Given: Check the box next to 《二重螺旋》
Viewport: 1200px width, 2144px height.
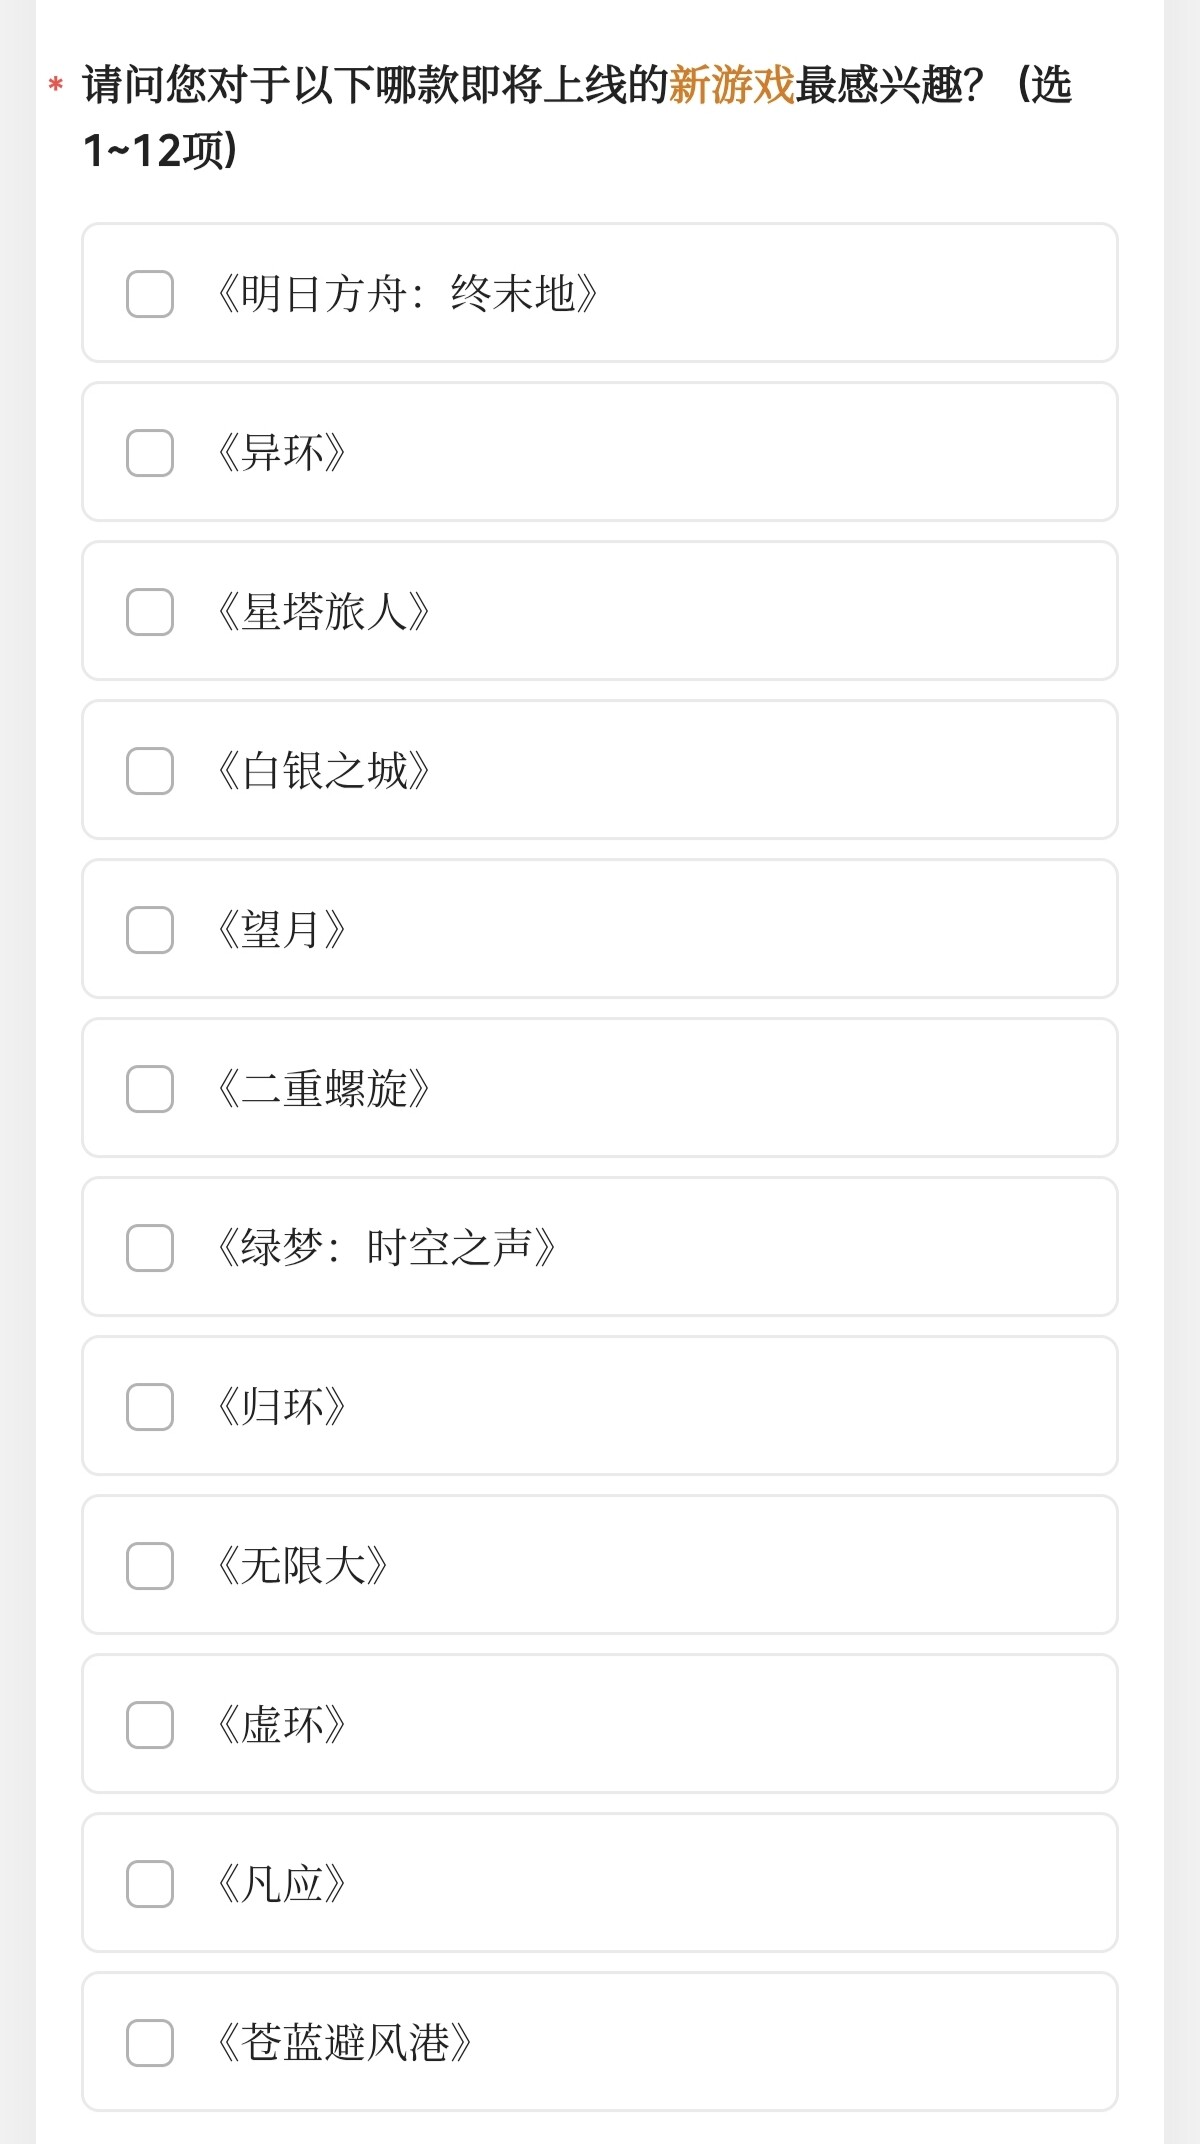Looking at the screenshot, I should point(150,1089).
